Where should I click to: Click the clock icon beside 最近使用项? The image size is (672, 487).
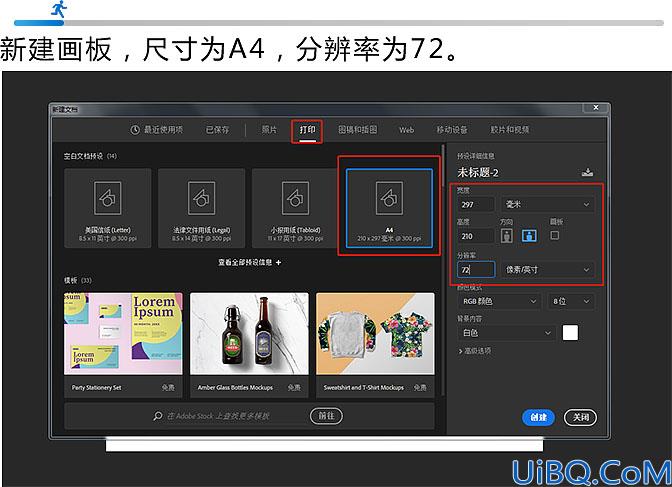pos(135,129)
